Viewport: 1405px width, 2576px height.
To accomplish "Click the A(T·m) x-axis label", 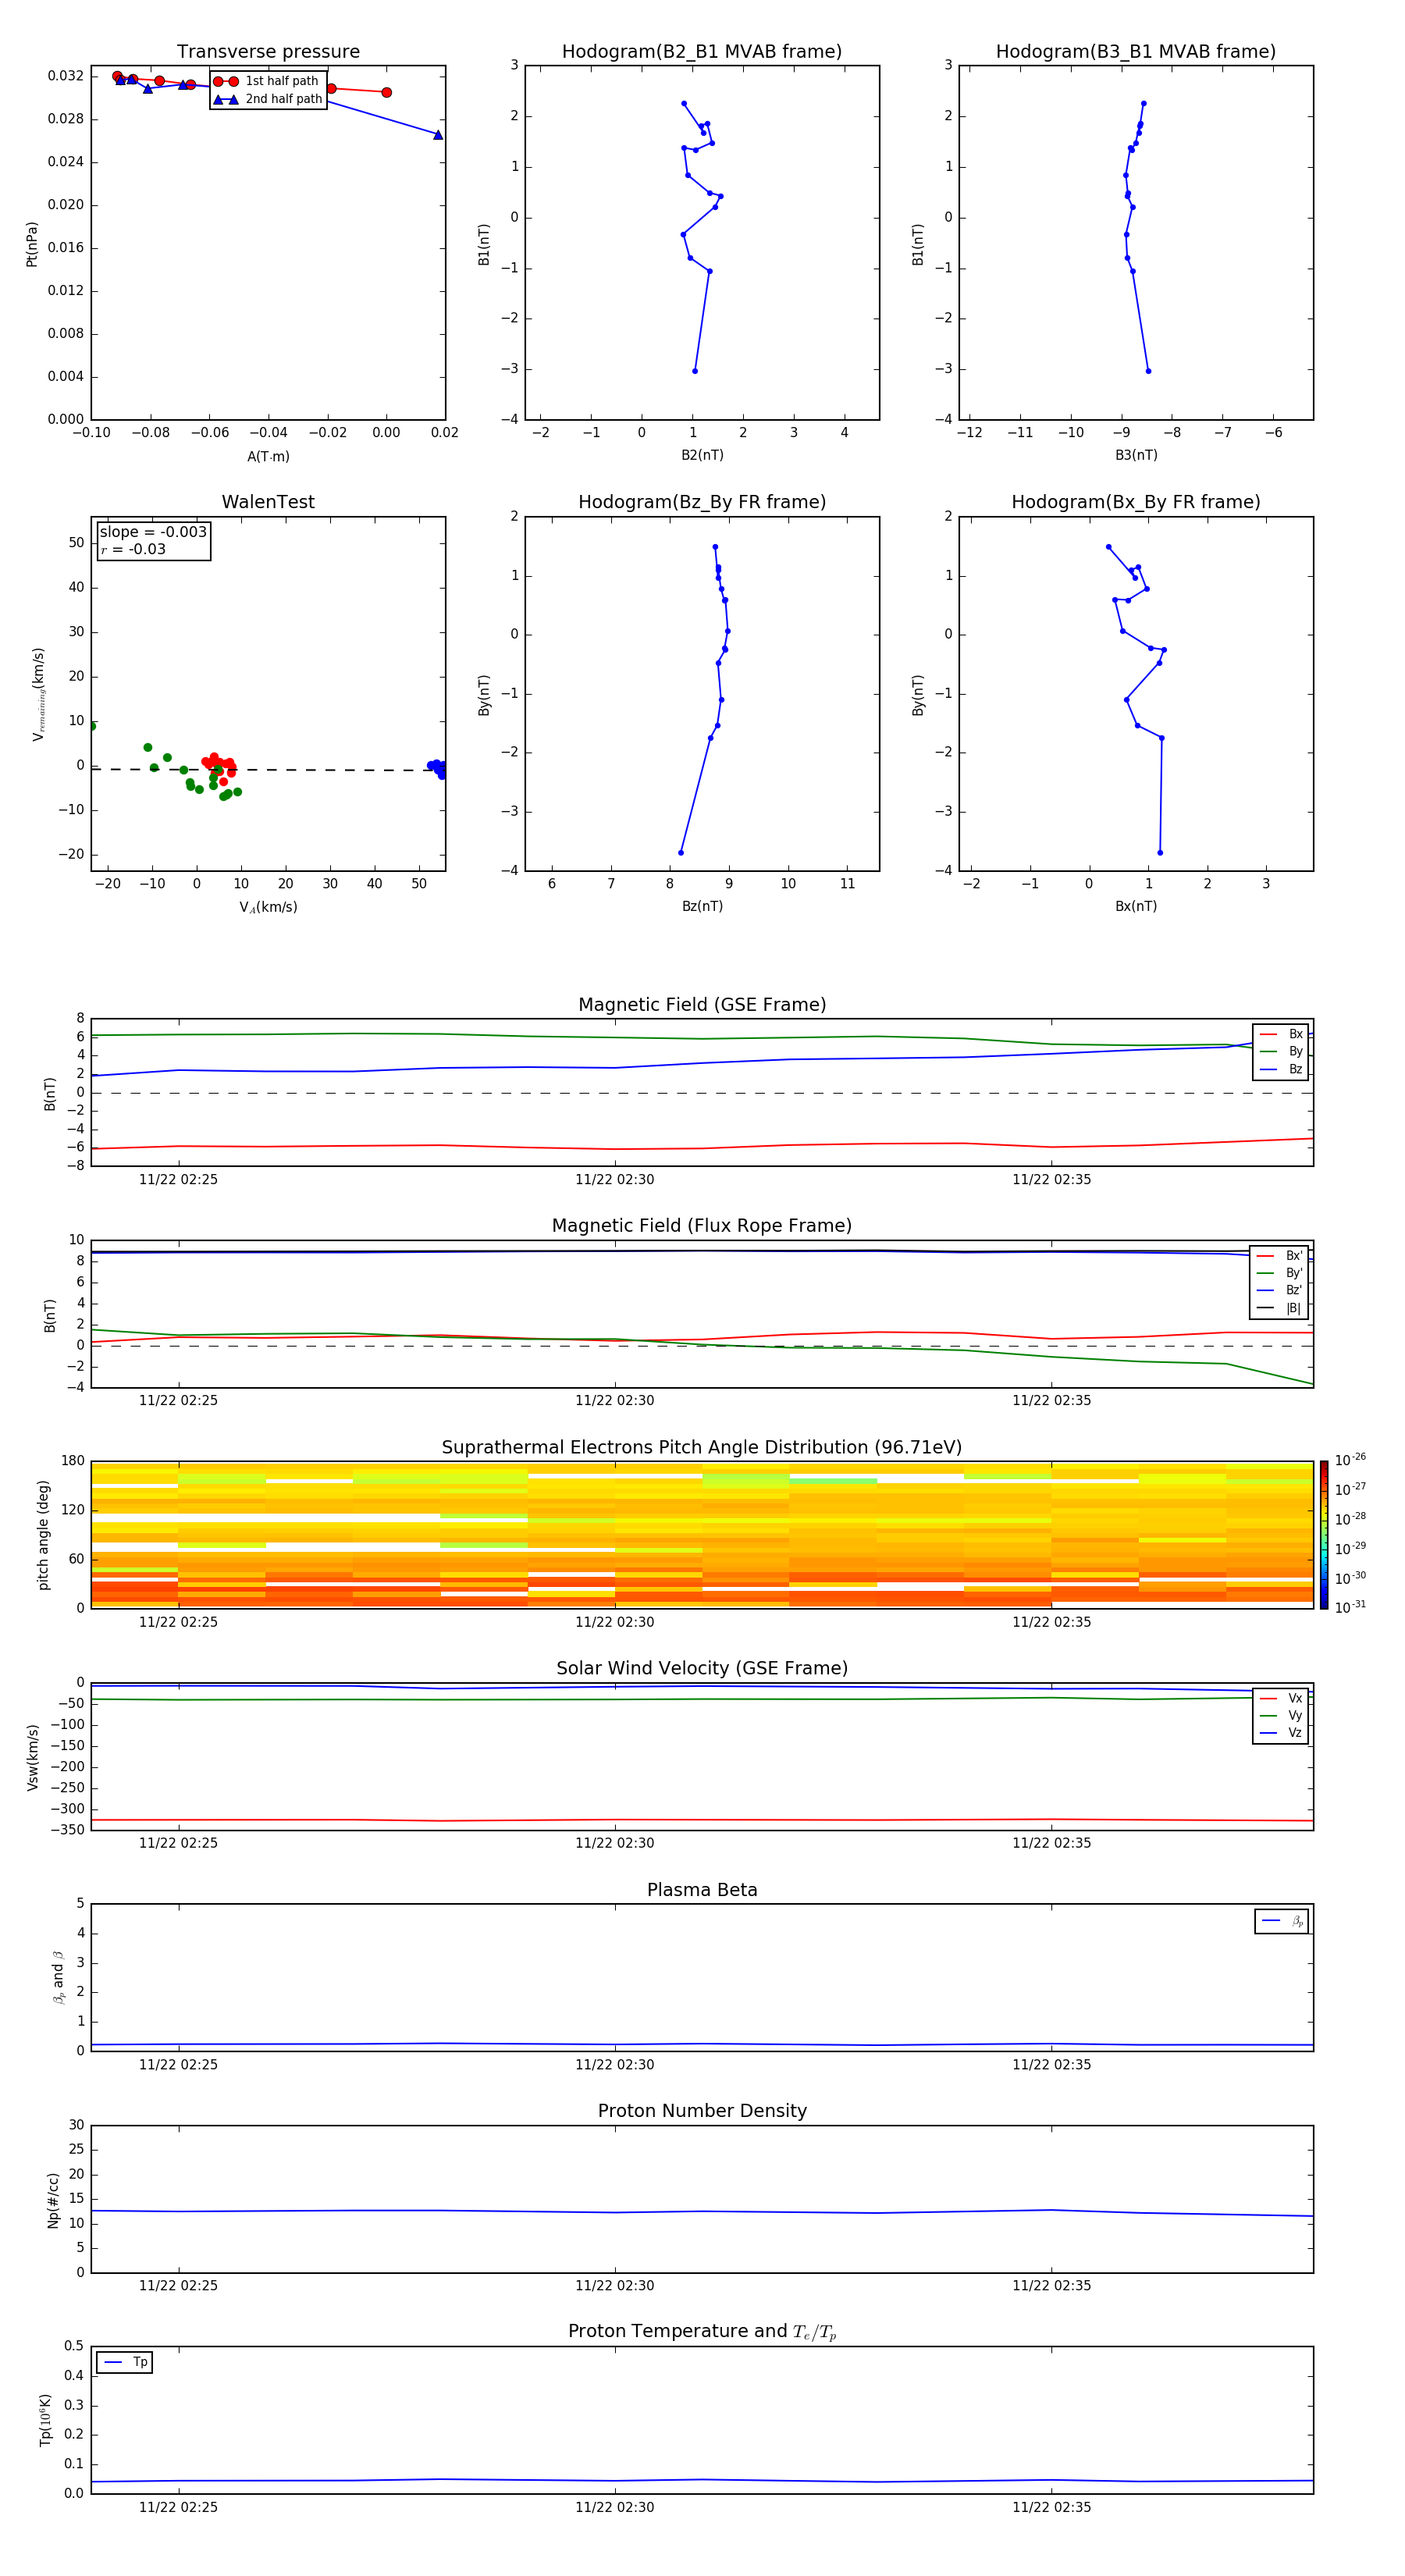I will 268,457.
